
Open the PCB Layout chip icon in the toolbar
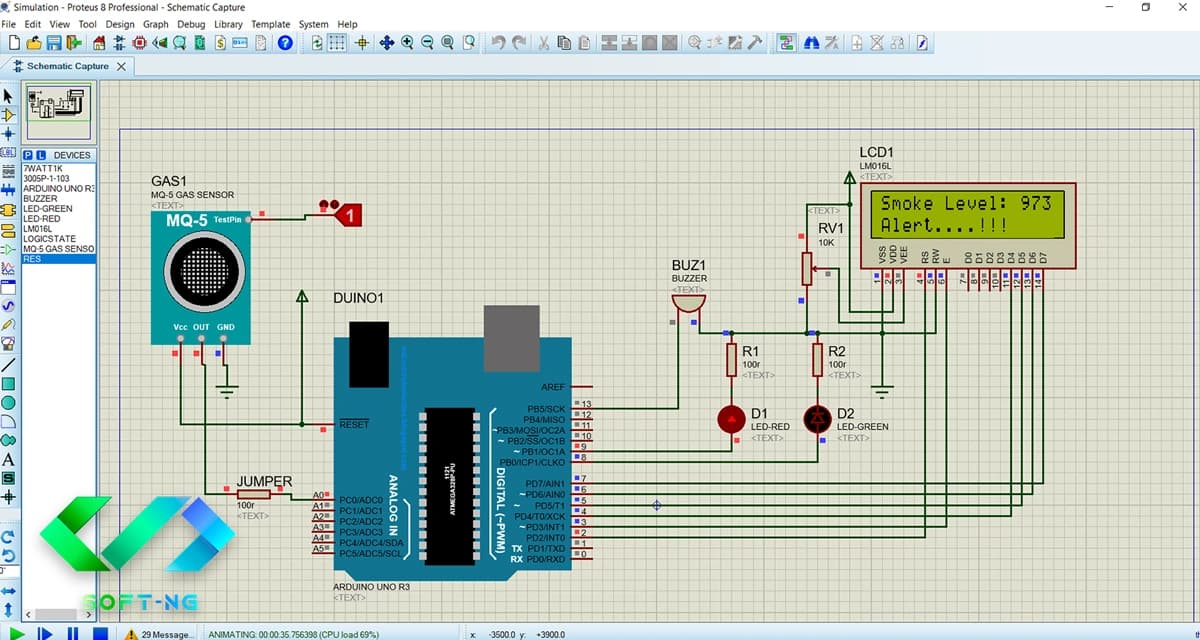pyautogui.click(x=139, y=43)
